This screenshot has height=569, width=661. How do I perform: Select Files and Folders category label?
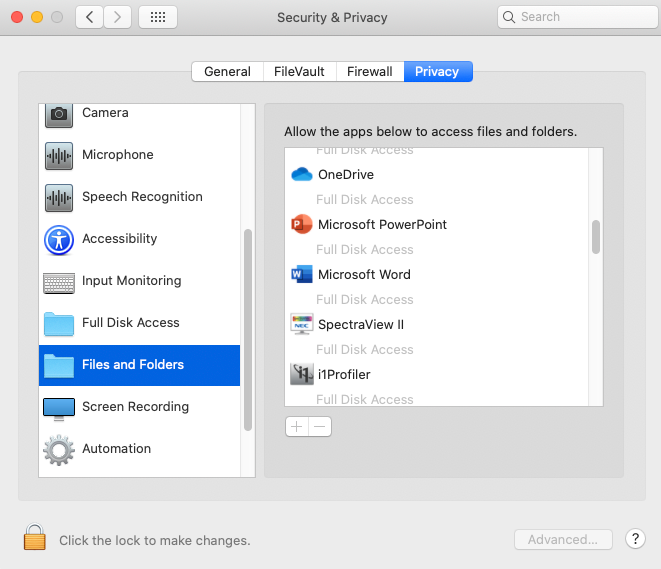[133, 365]
